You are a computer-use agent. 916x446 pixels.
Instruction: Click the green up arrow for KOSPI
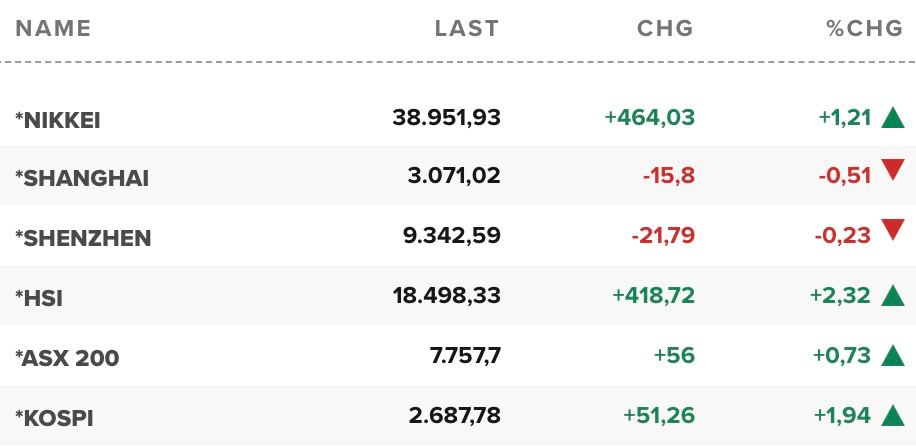[x=893, y=415]
